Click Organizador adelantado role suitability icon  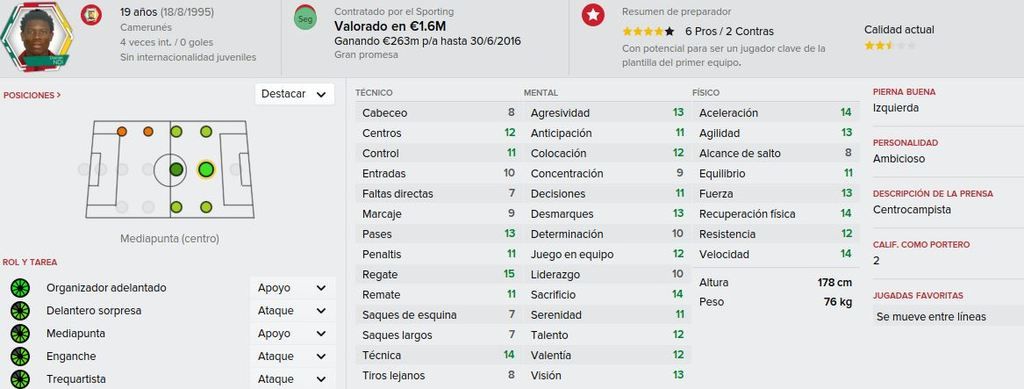click(20, 288)
